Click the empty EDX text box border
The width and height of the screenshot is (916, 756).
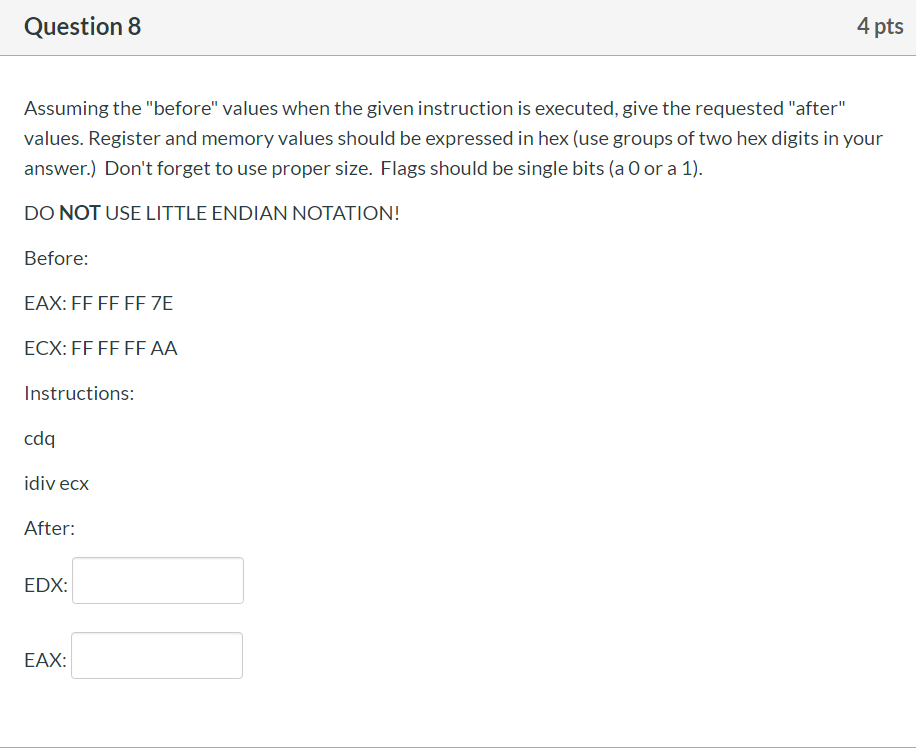point(157,559)
